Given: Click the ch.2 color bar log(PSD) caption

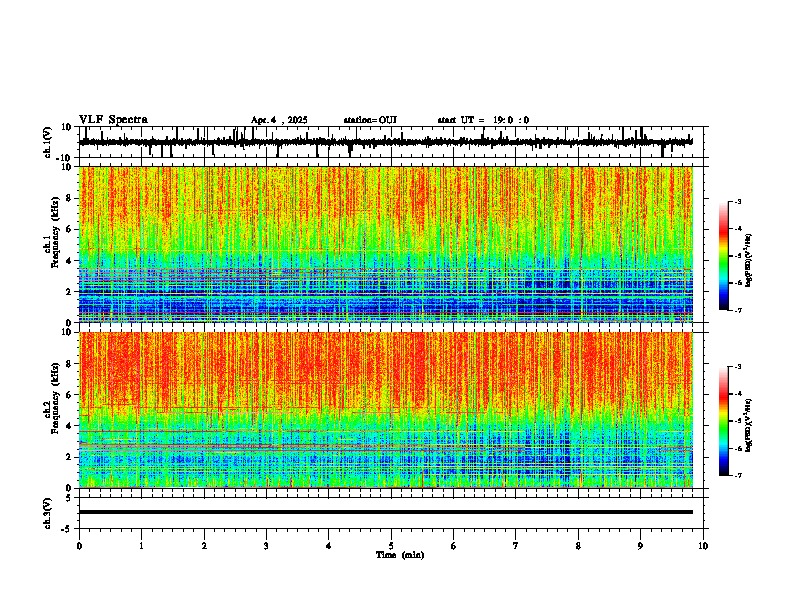Looking at the screenshot, I should [749, 426].
